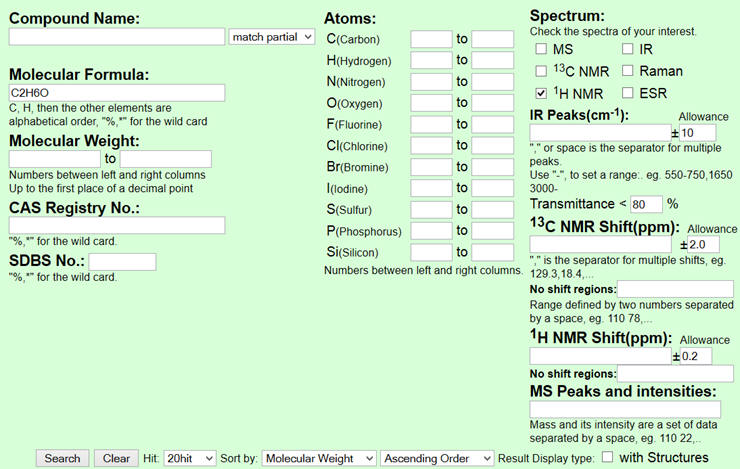Focus the IR Peaks input field
Viewport: 740px width, 469px height.
tap(600, 133)
